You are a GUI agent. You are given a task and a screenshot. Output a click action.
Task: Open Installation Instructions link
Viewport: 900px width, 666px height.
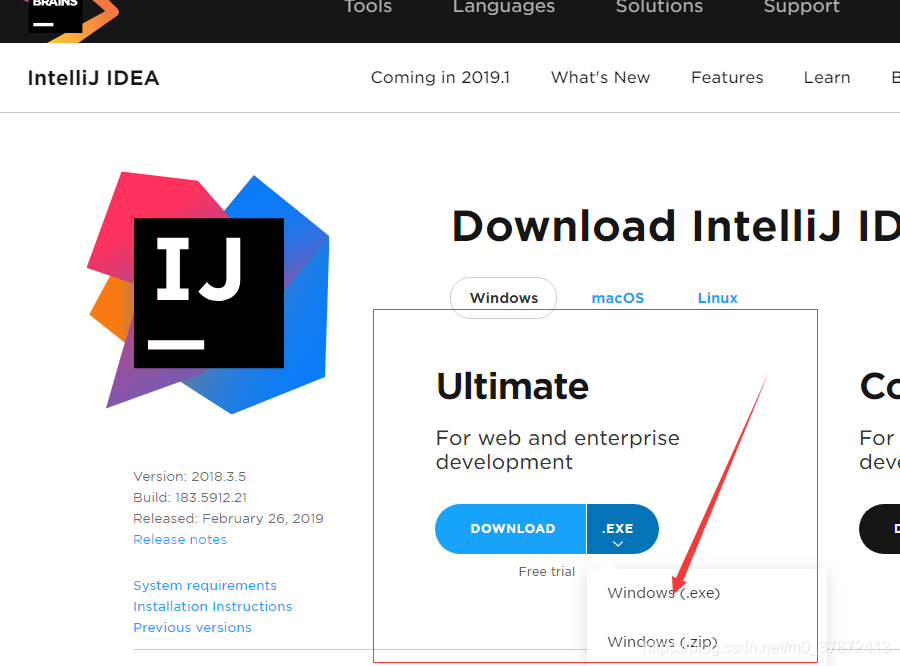coord(212,606)
